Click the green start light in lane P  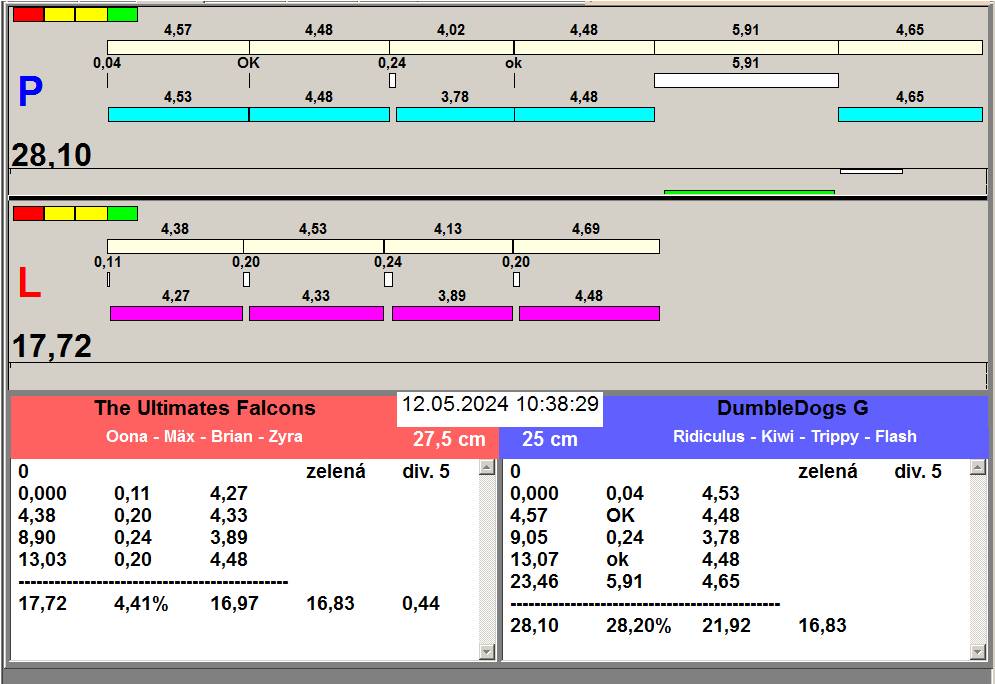click(x=122, y=14)
